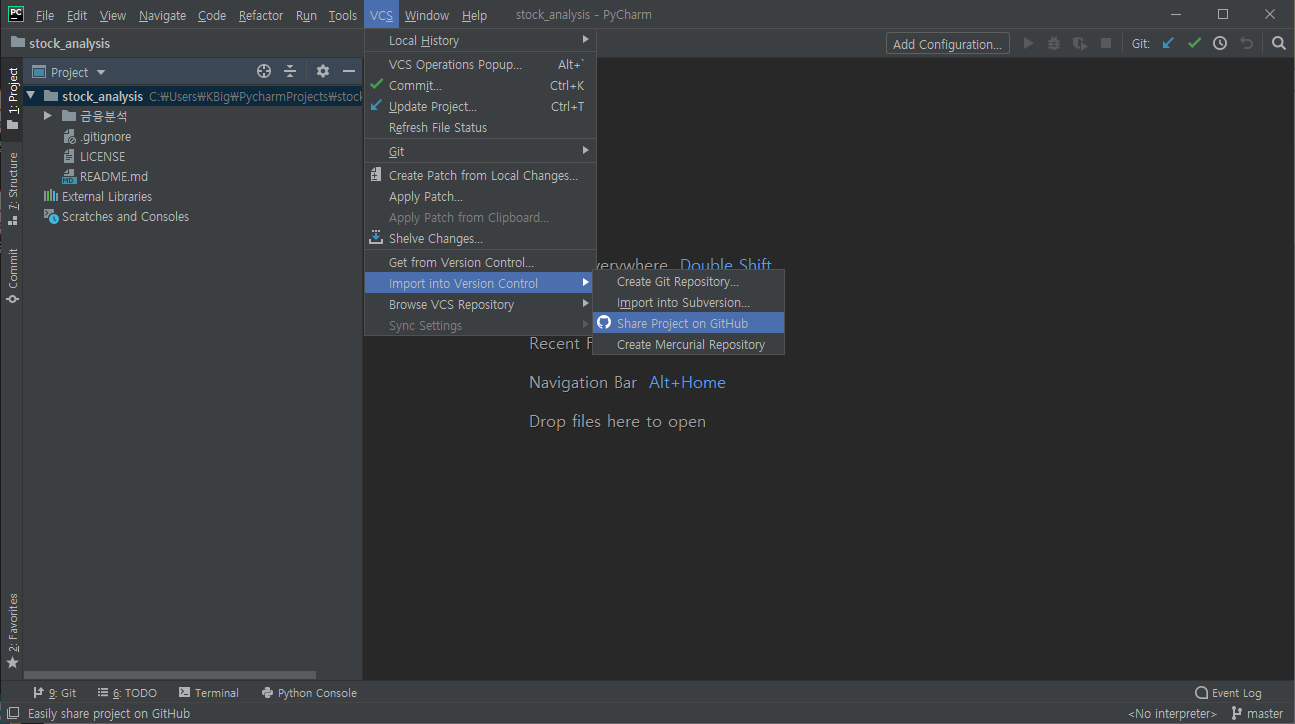
Task: Click the Git rollback arrow icon
Action: coord(1246,43)
